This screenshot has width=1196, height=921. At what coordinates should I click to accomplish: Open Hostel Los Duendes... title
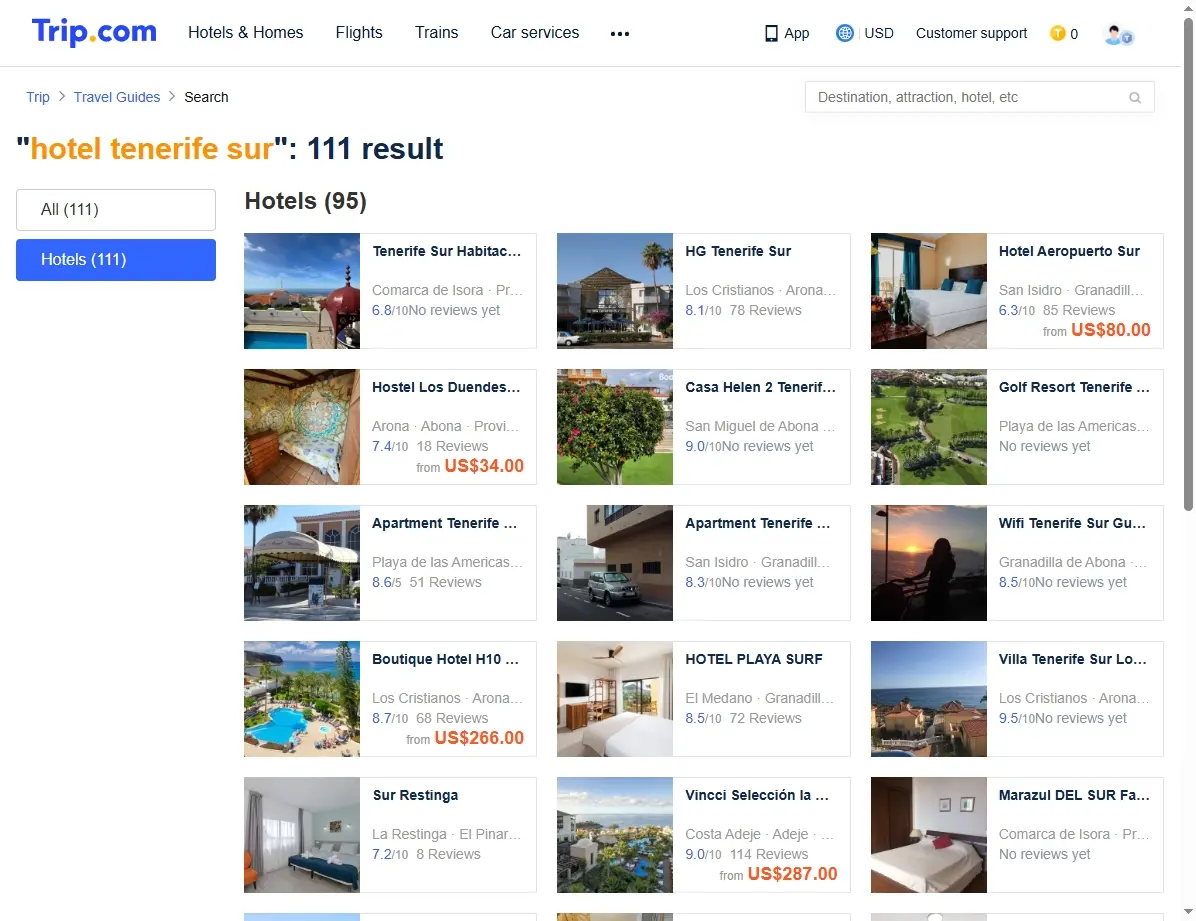(446, 387)
